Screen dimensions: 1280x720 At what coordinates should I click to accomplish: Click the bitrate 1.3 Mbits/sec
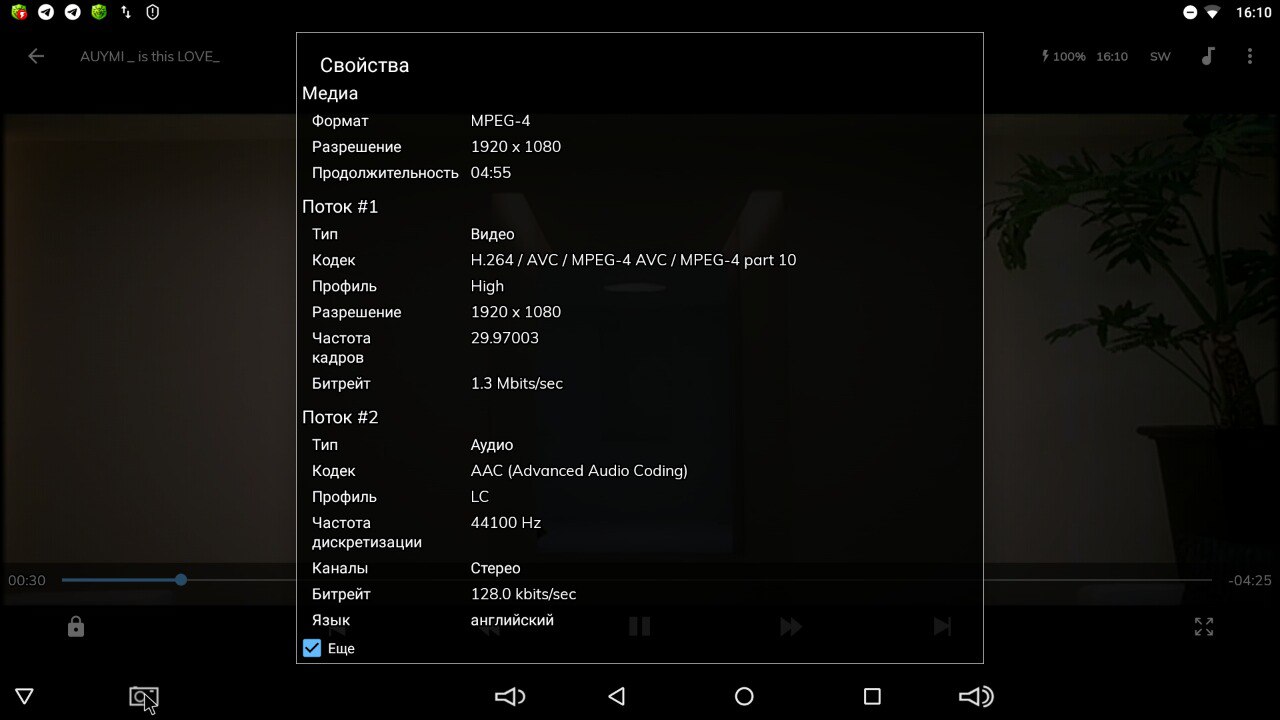coord(517,384)
